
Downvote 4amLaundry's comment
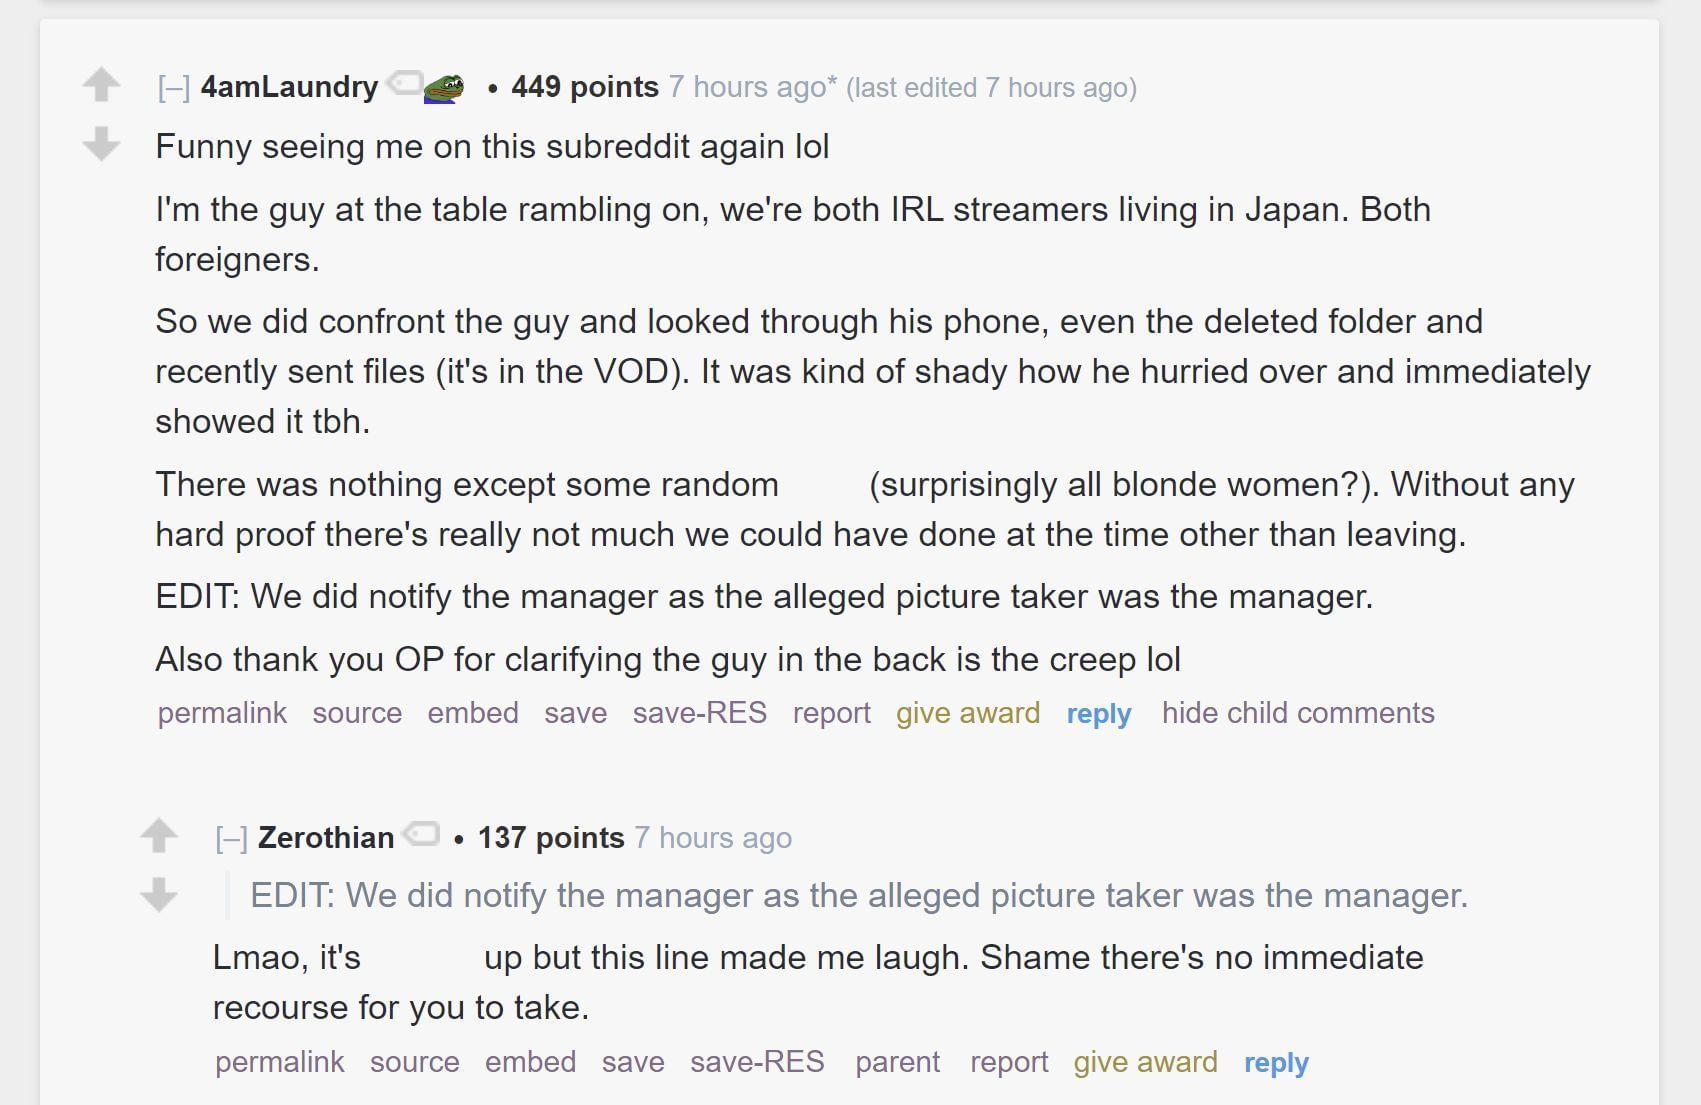[101, 144]
